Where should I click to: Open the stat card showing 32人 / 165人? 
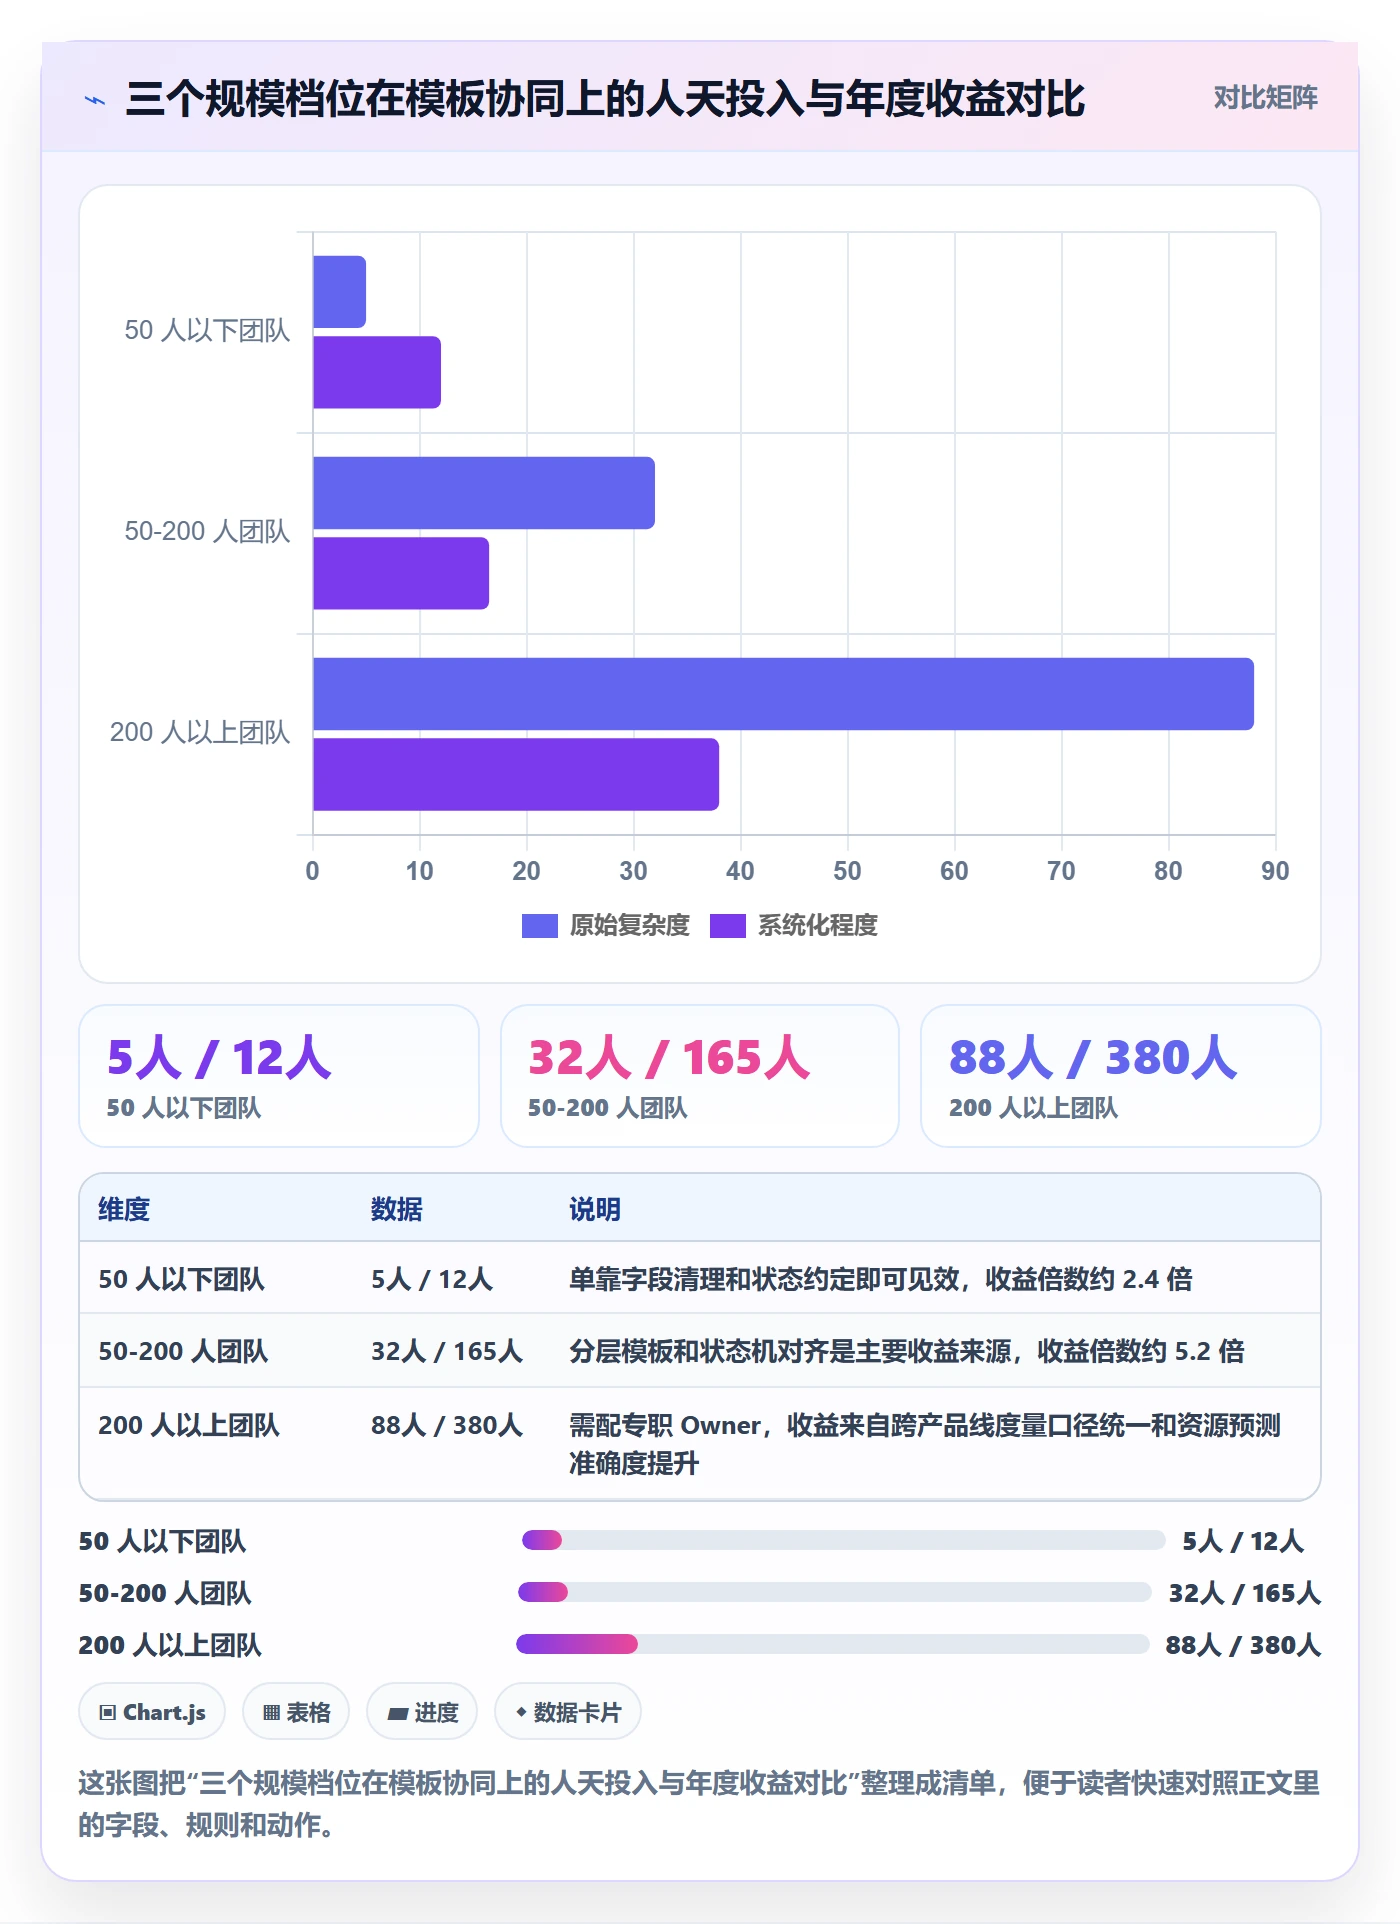tap(700, 1076)
